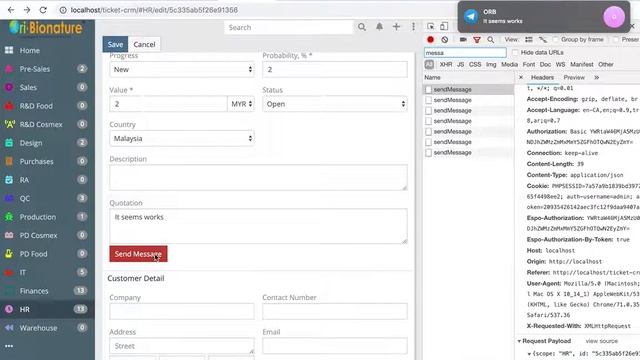
Task: Select the CSS filter tab
Action: coord(475,64)
